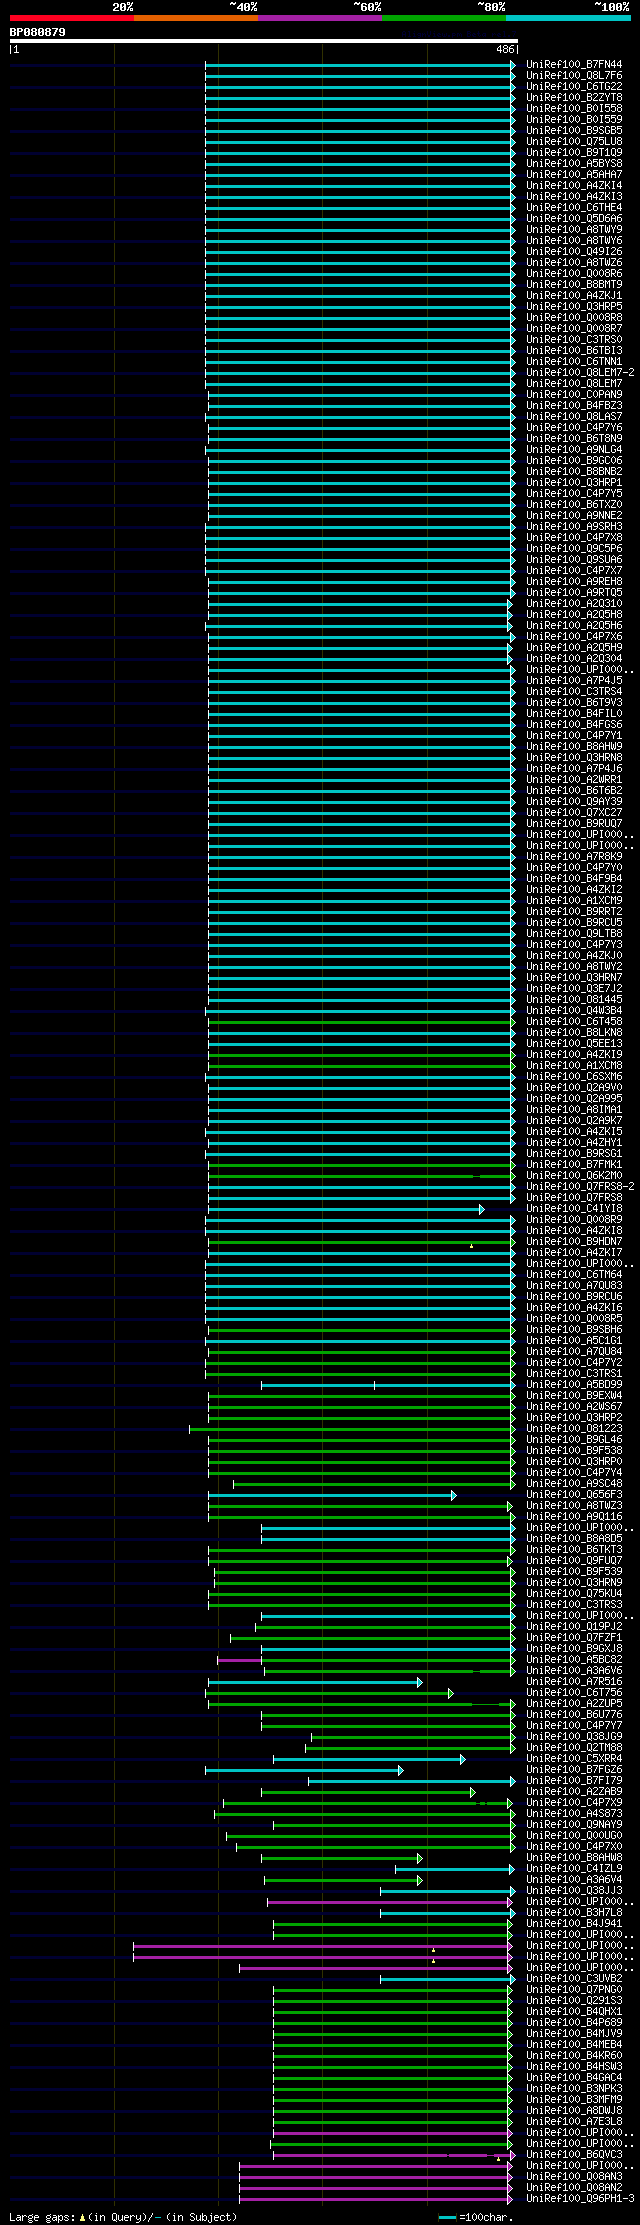
Task: Select the UniRef100_C6THE4 label
Action: (574, 207)
